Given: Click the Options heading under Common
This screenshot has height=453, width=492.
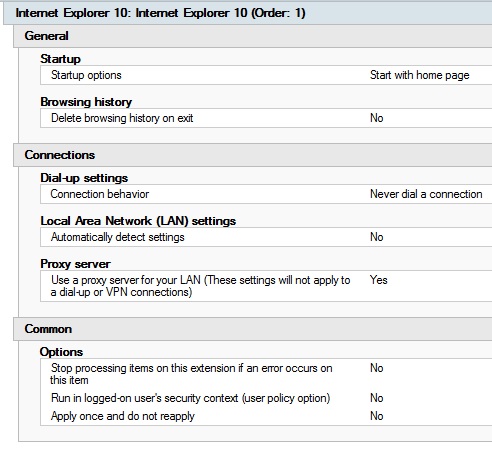Looking at the screenshot, I should tap(61, 352).
